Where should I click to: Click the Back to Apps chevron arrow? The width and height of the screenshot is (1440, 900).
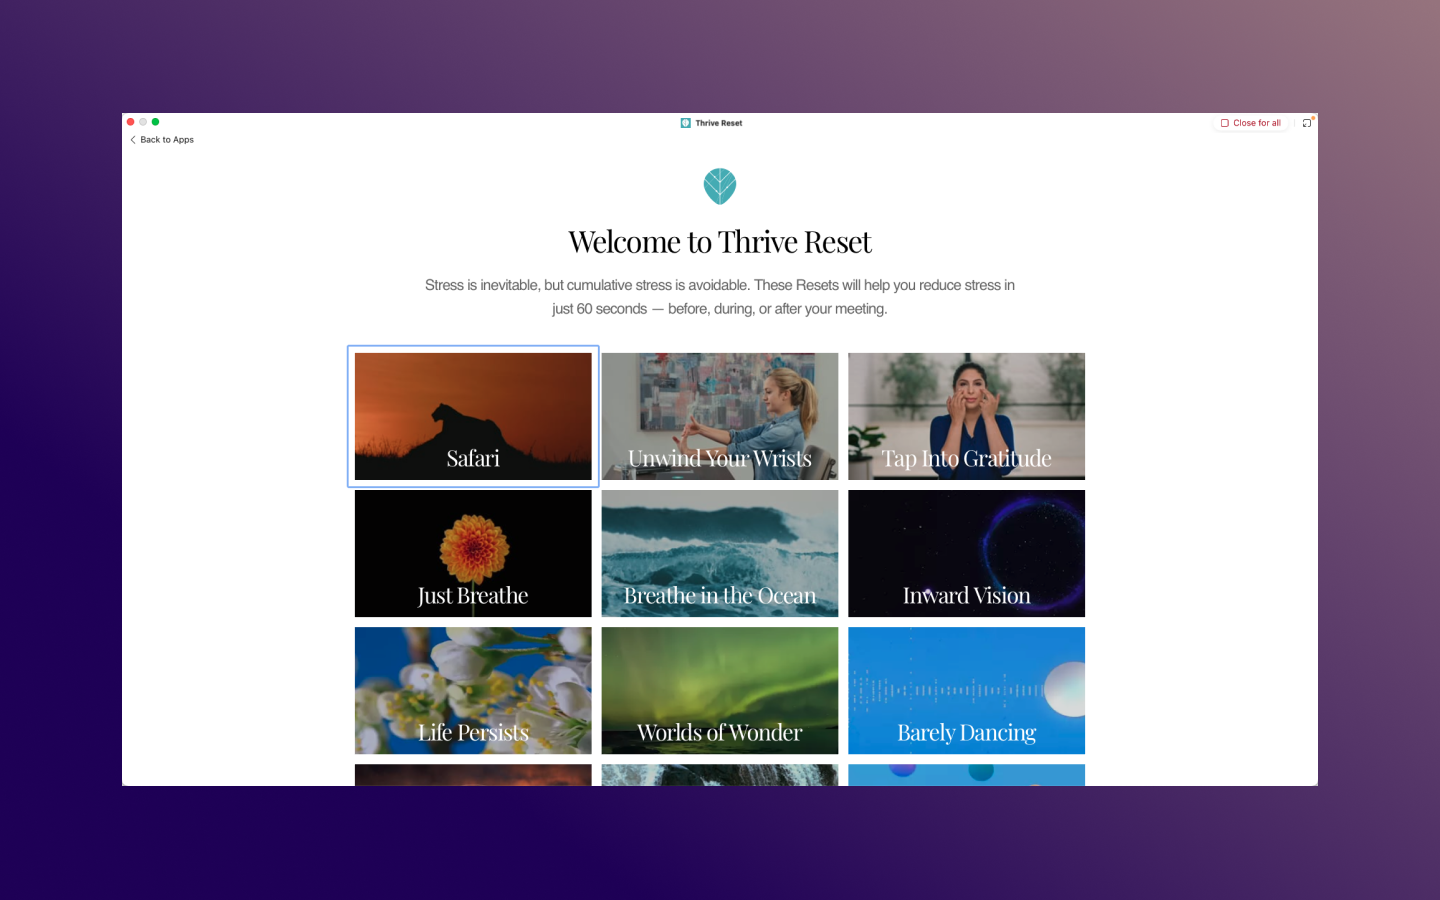[133, 140]
